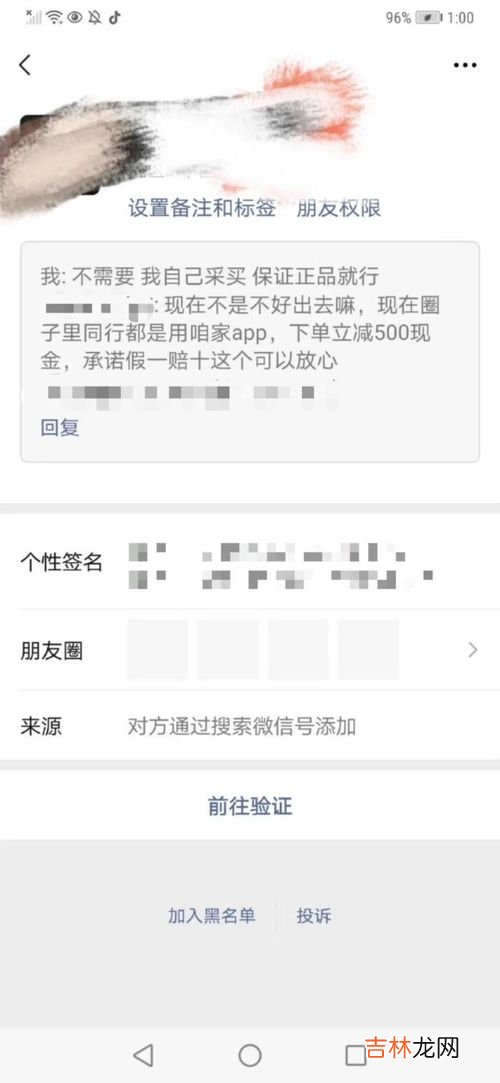
Task: Tap the muted bell icon in status bar
Action: (x=95, y=18)
